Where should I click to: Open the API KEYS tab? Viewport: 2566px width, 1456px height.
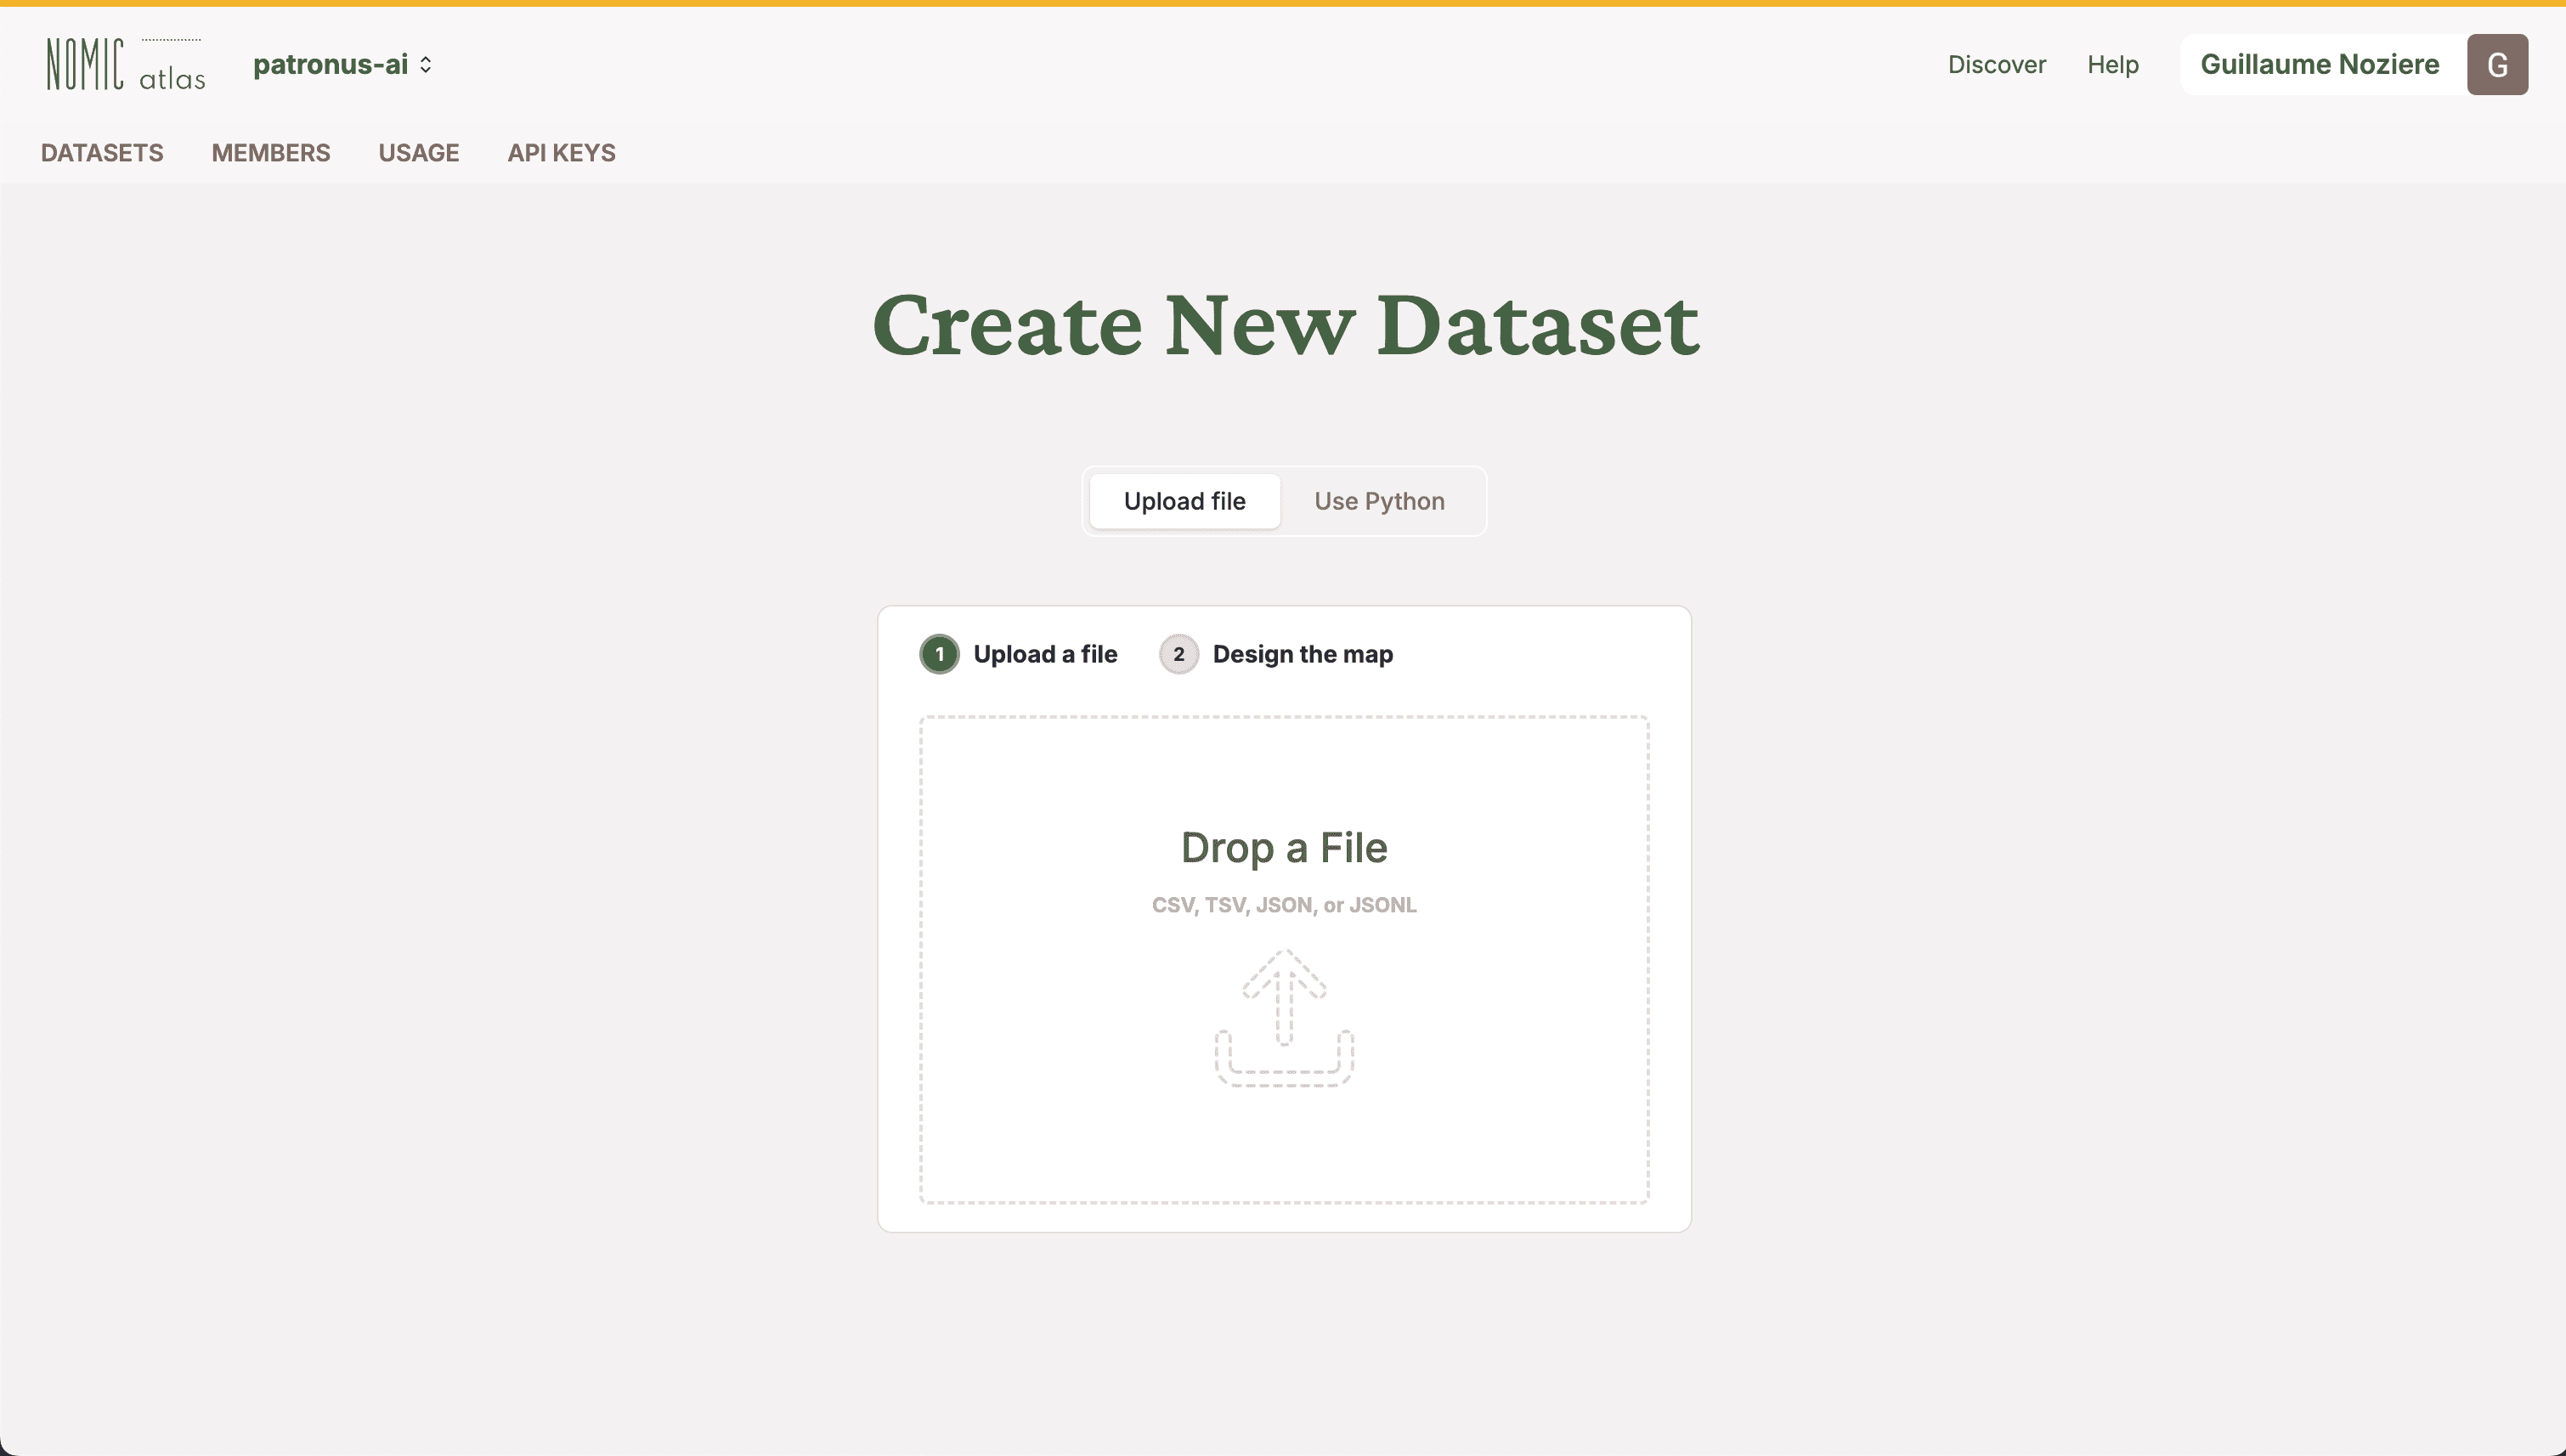click(561, 153)
